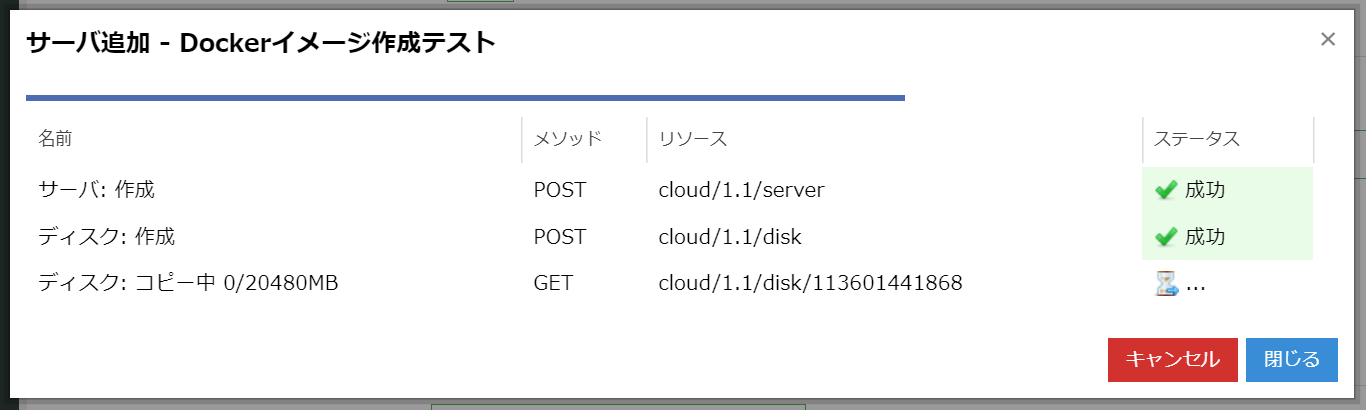Click the dialog title Dockerイメージ作成テスト

(x=260, y=43)
